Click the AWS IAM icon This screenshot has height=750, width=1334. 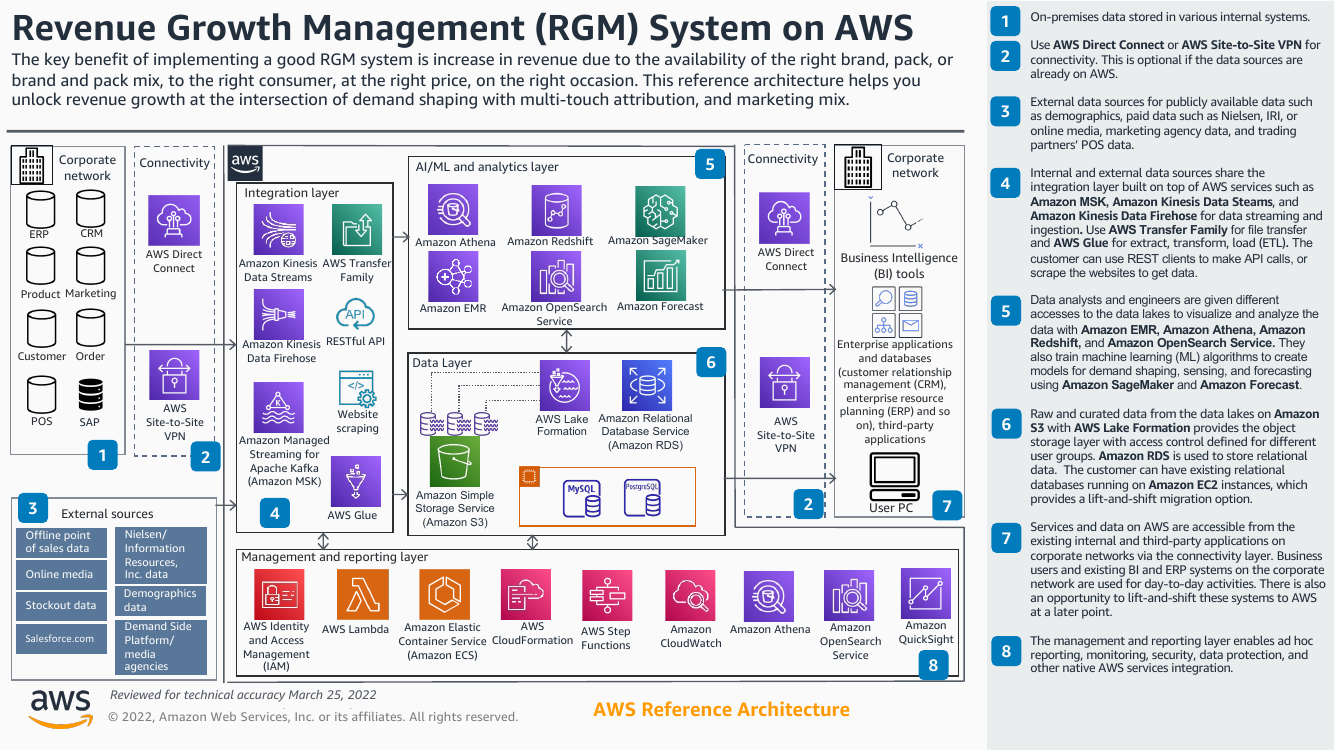tap(278, 595)
